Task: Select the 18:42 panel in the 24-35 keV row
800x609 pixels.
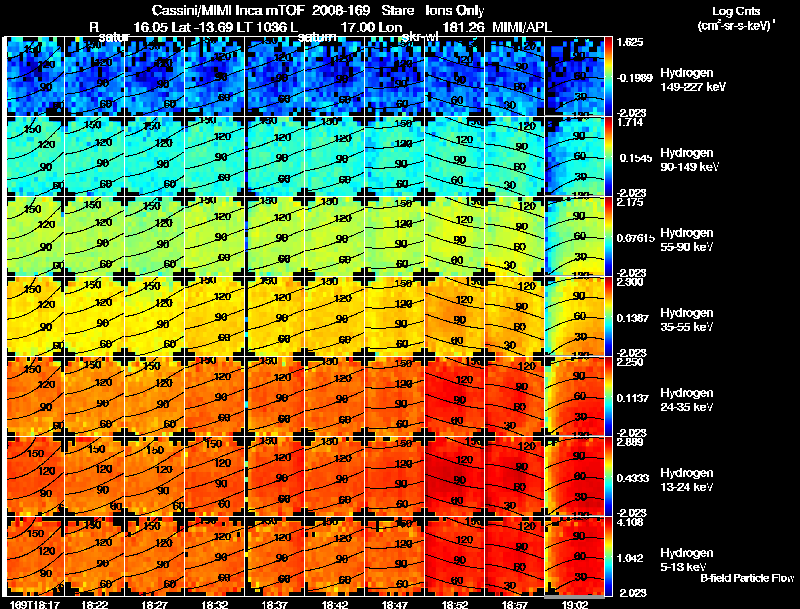Action: (x=335, y=396)
